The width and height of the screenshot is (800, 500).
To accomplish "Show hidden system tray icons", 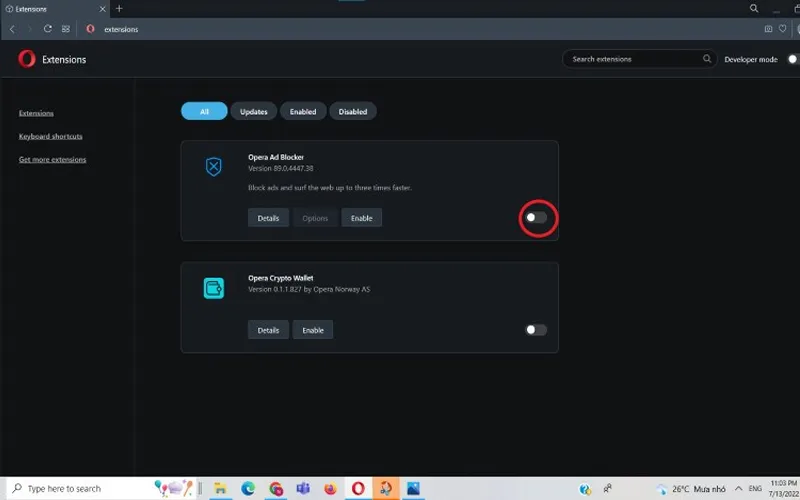I will coord(738,489).
